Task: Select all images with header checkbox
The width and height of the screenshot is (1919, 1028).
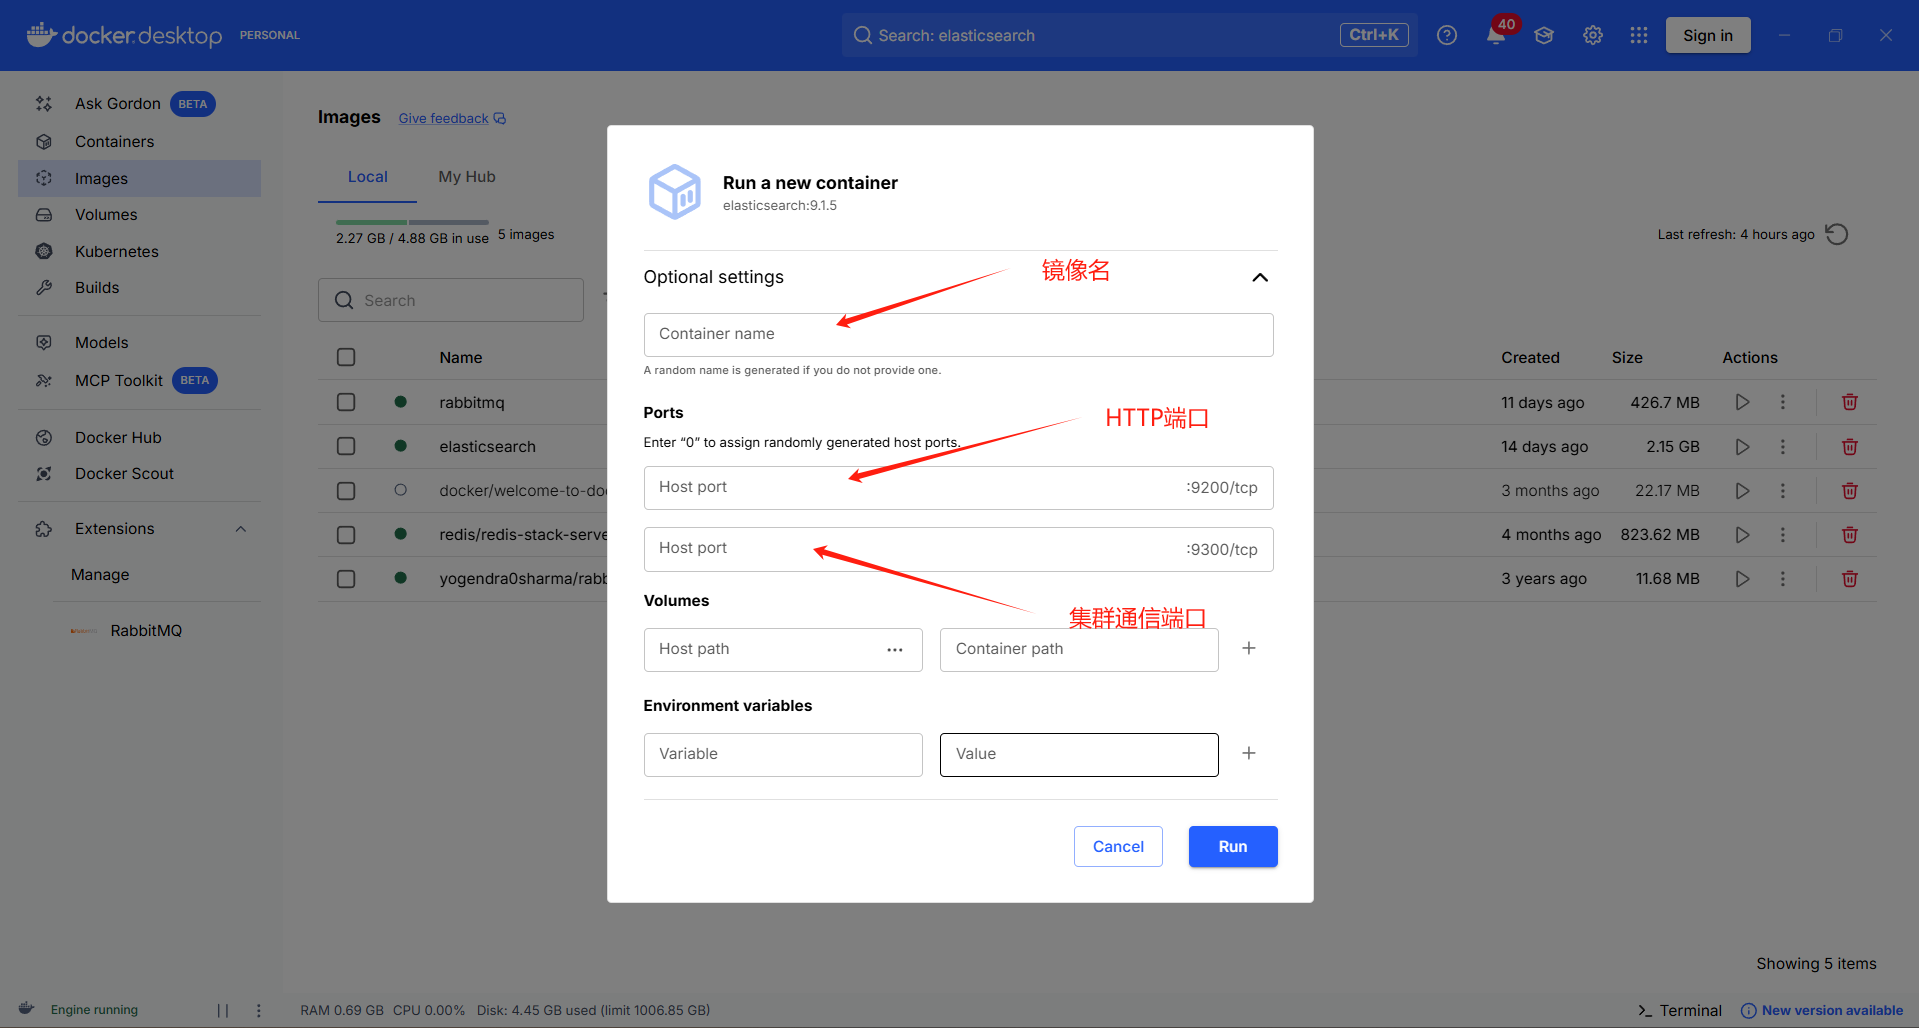Action: click(346, 357)
